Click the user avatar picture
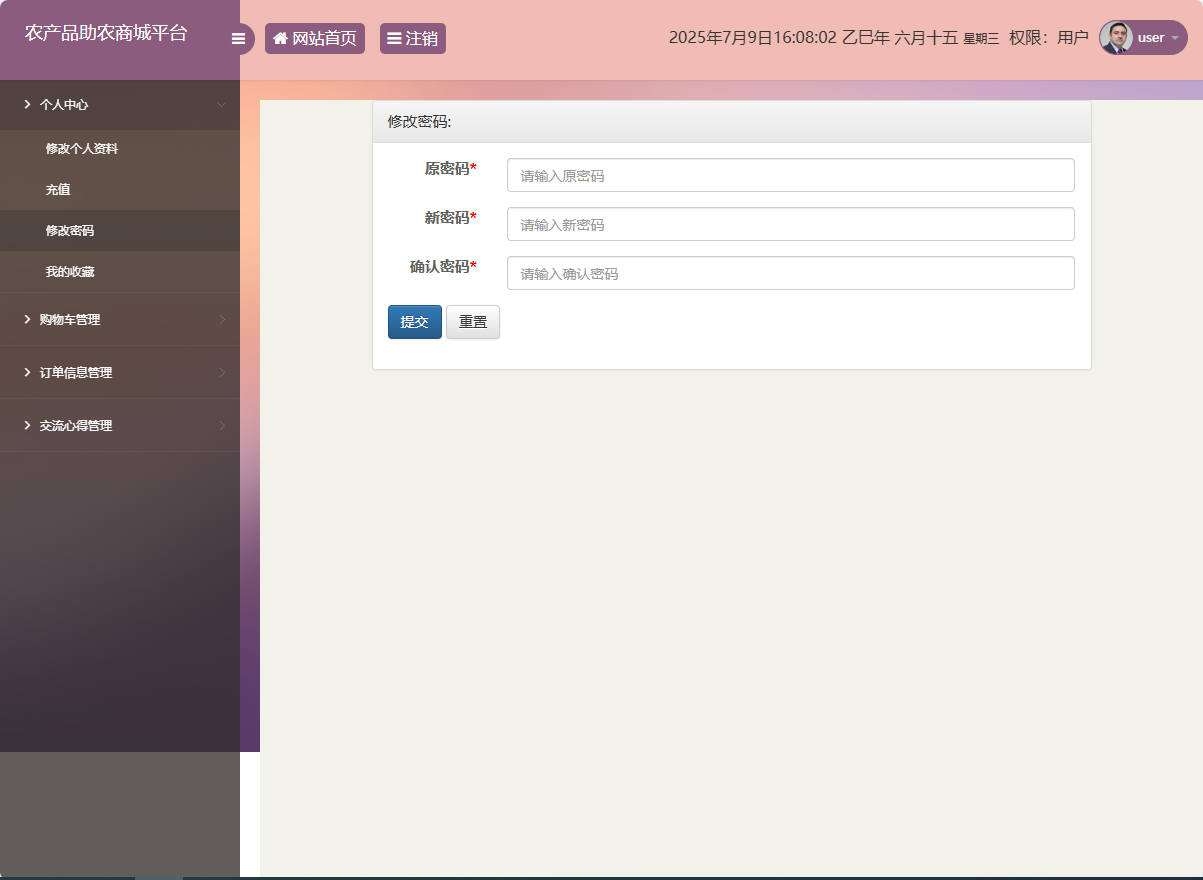The width and height of the screenshot is (1203, 880). pos(1116,38)
